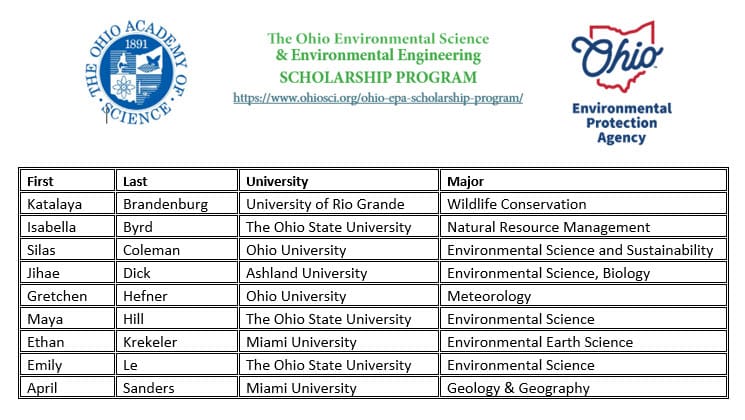Screen dimensions: 745x420
Task: Select the Environmental Earth Science cell
Action: point(583,342)
